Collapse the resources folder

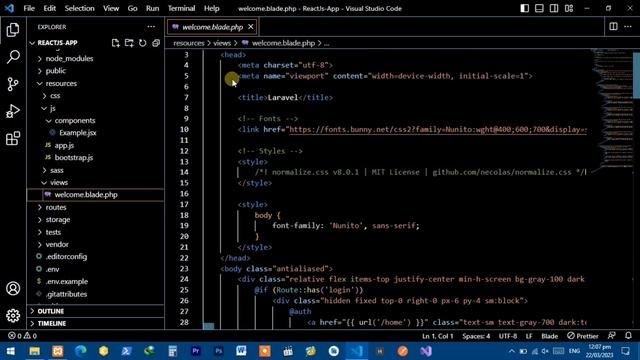(x=96, y=83)
